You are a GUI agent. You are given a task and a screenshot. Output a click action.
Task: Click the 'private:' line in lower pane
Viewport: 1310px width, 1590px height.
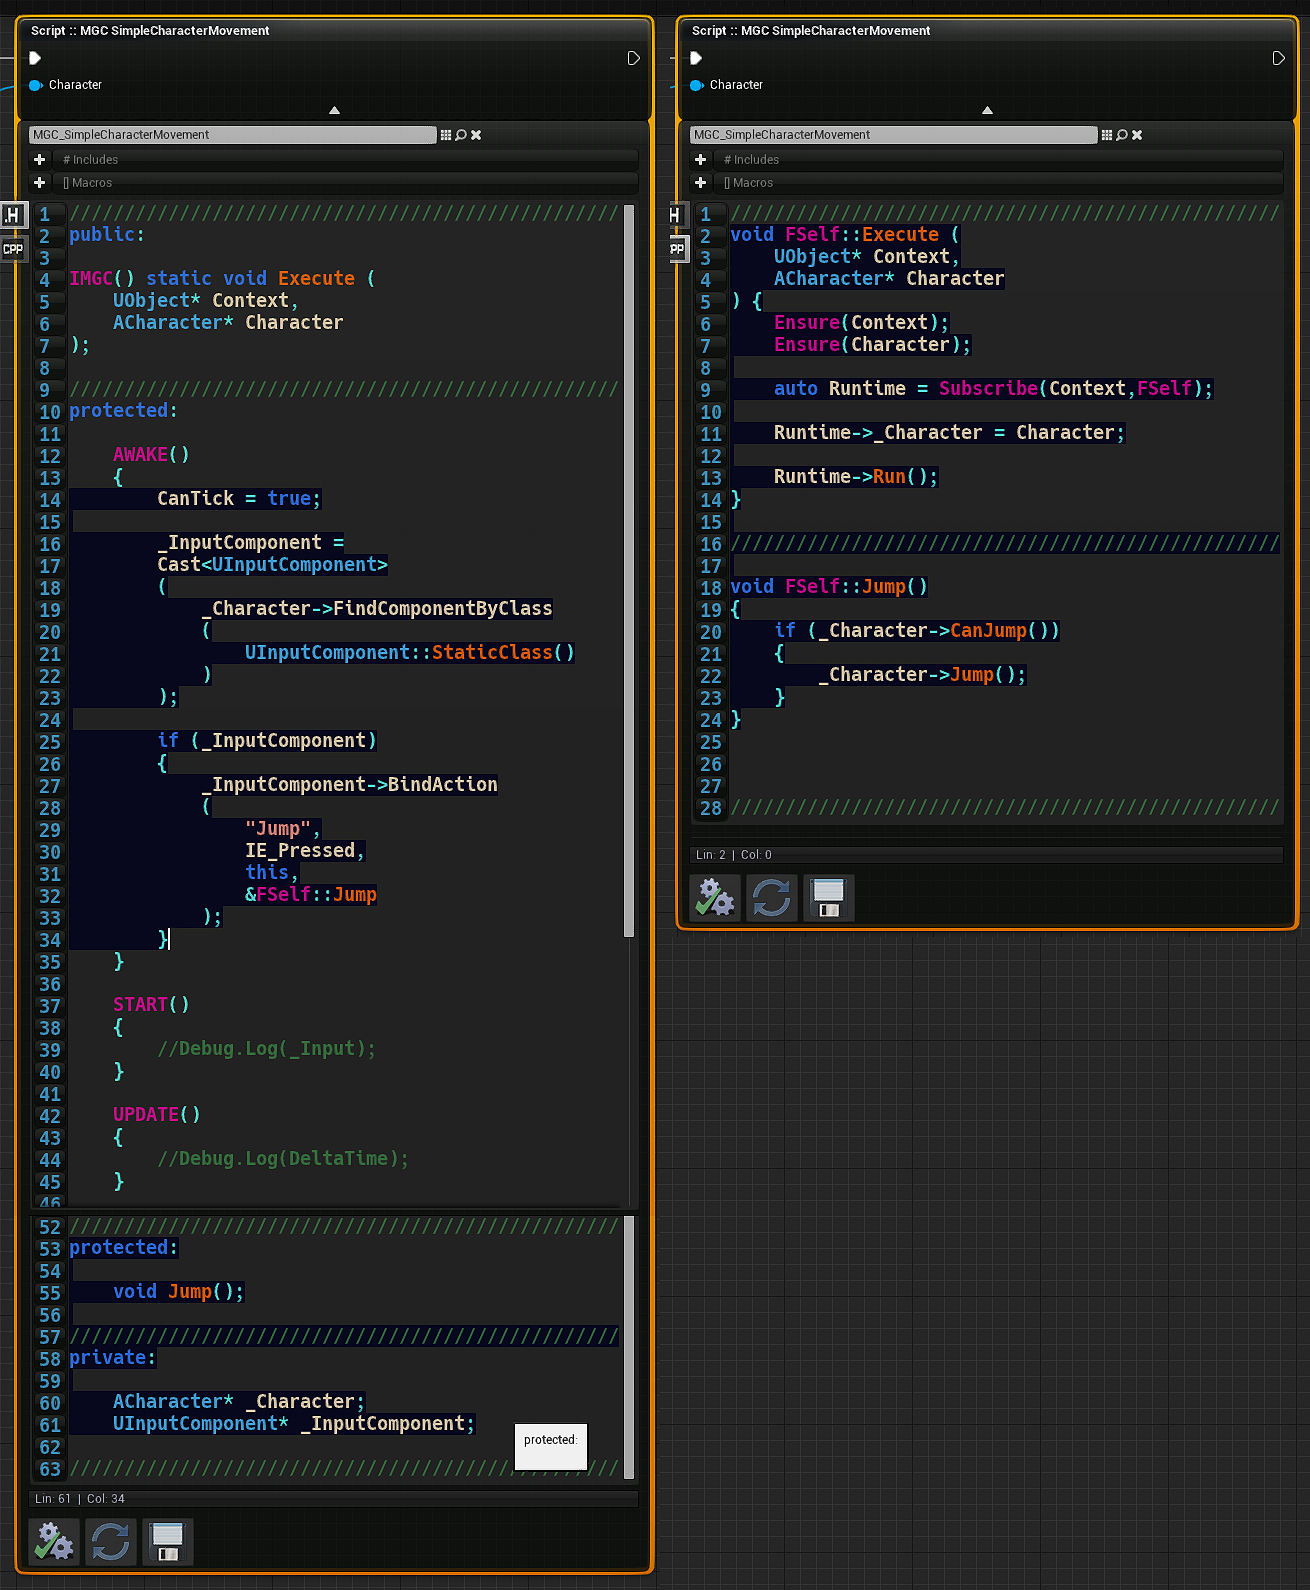[113, 1357]
